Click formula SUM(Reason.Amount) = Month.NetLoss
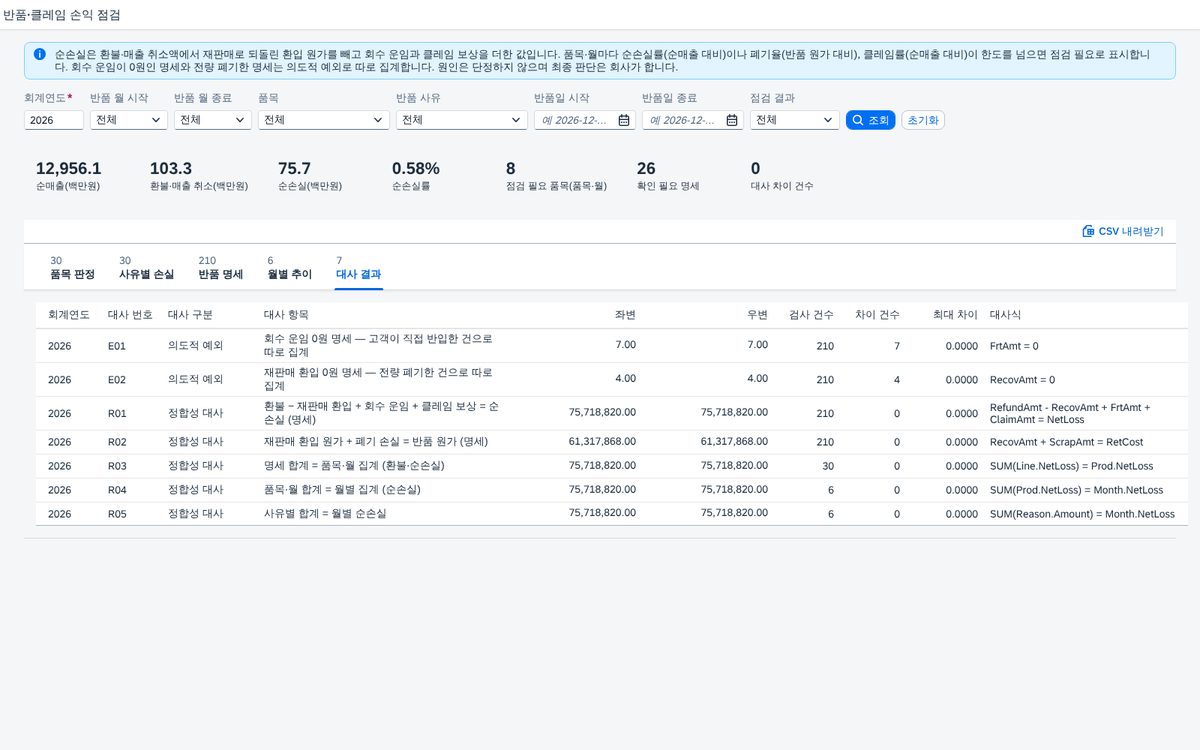 point(1082,514)
